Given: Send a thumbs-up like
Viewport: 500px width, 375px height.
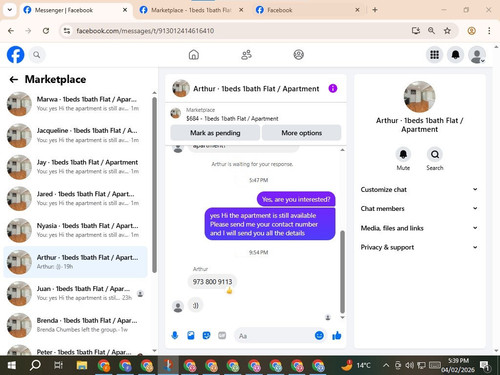Looking at the screenshot, I should coord(337,335).
